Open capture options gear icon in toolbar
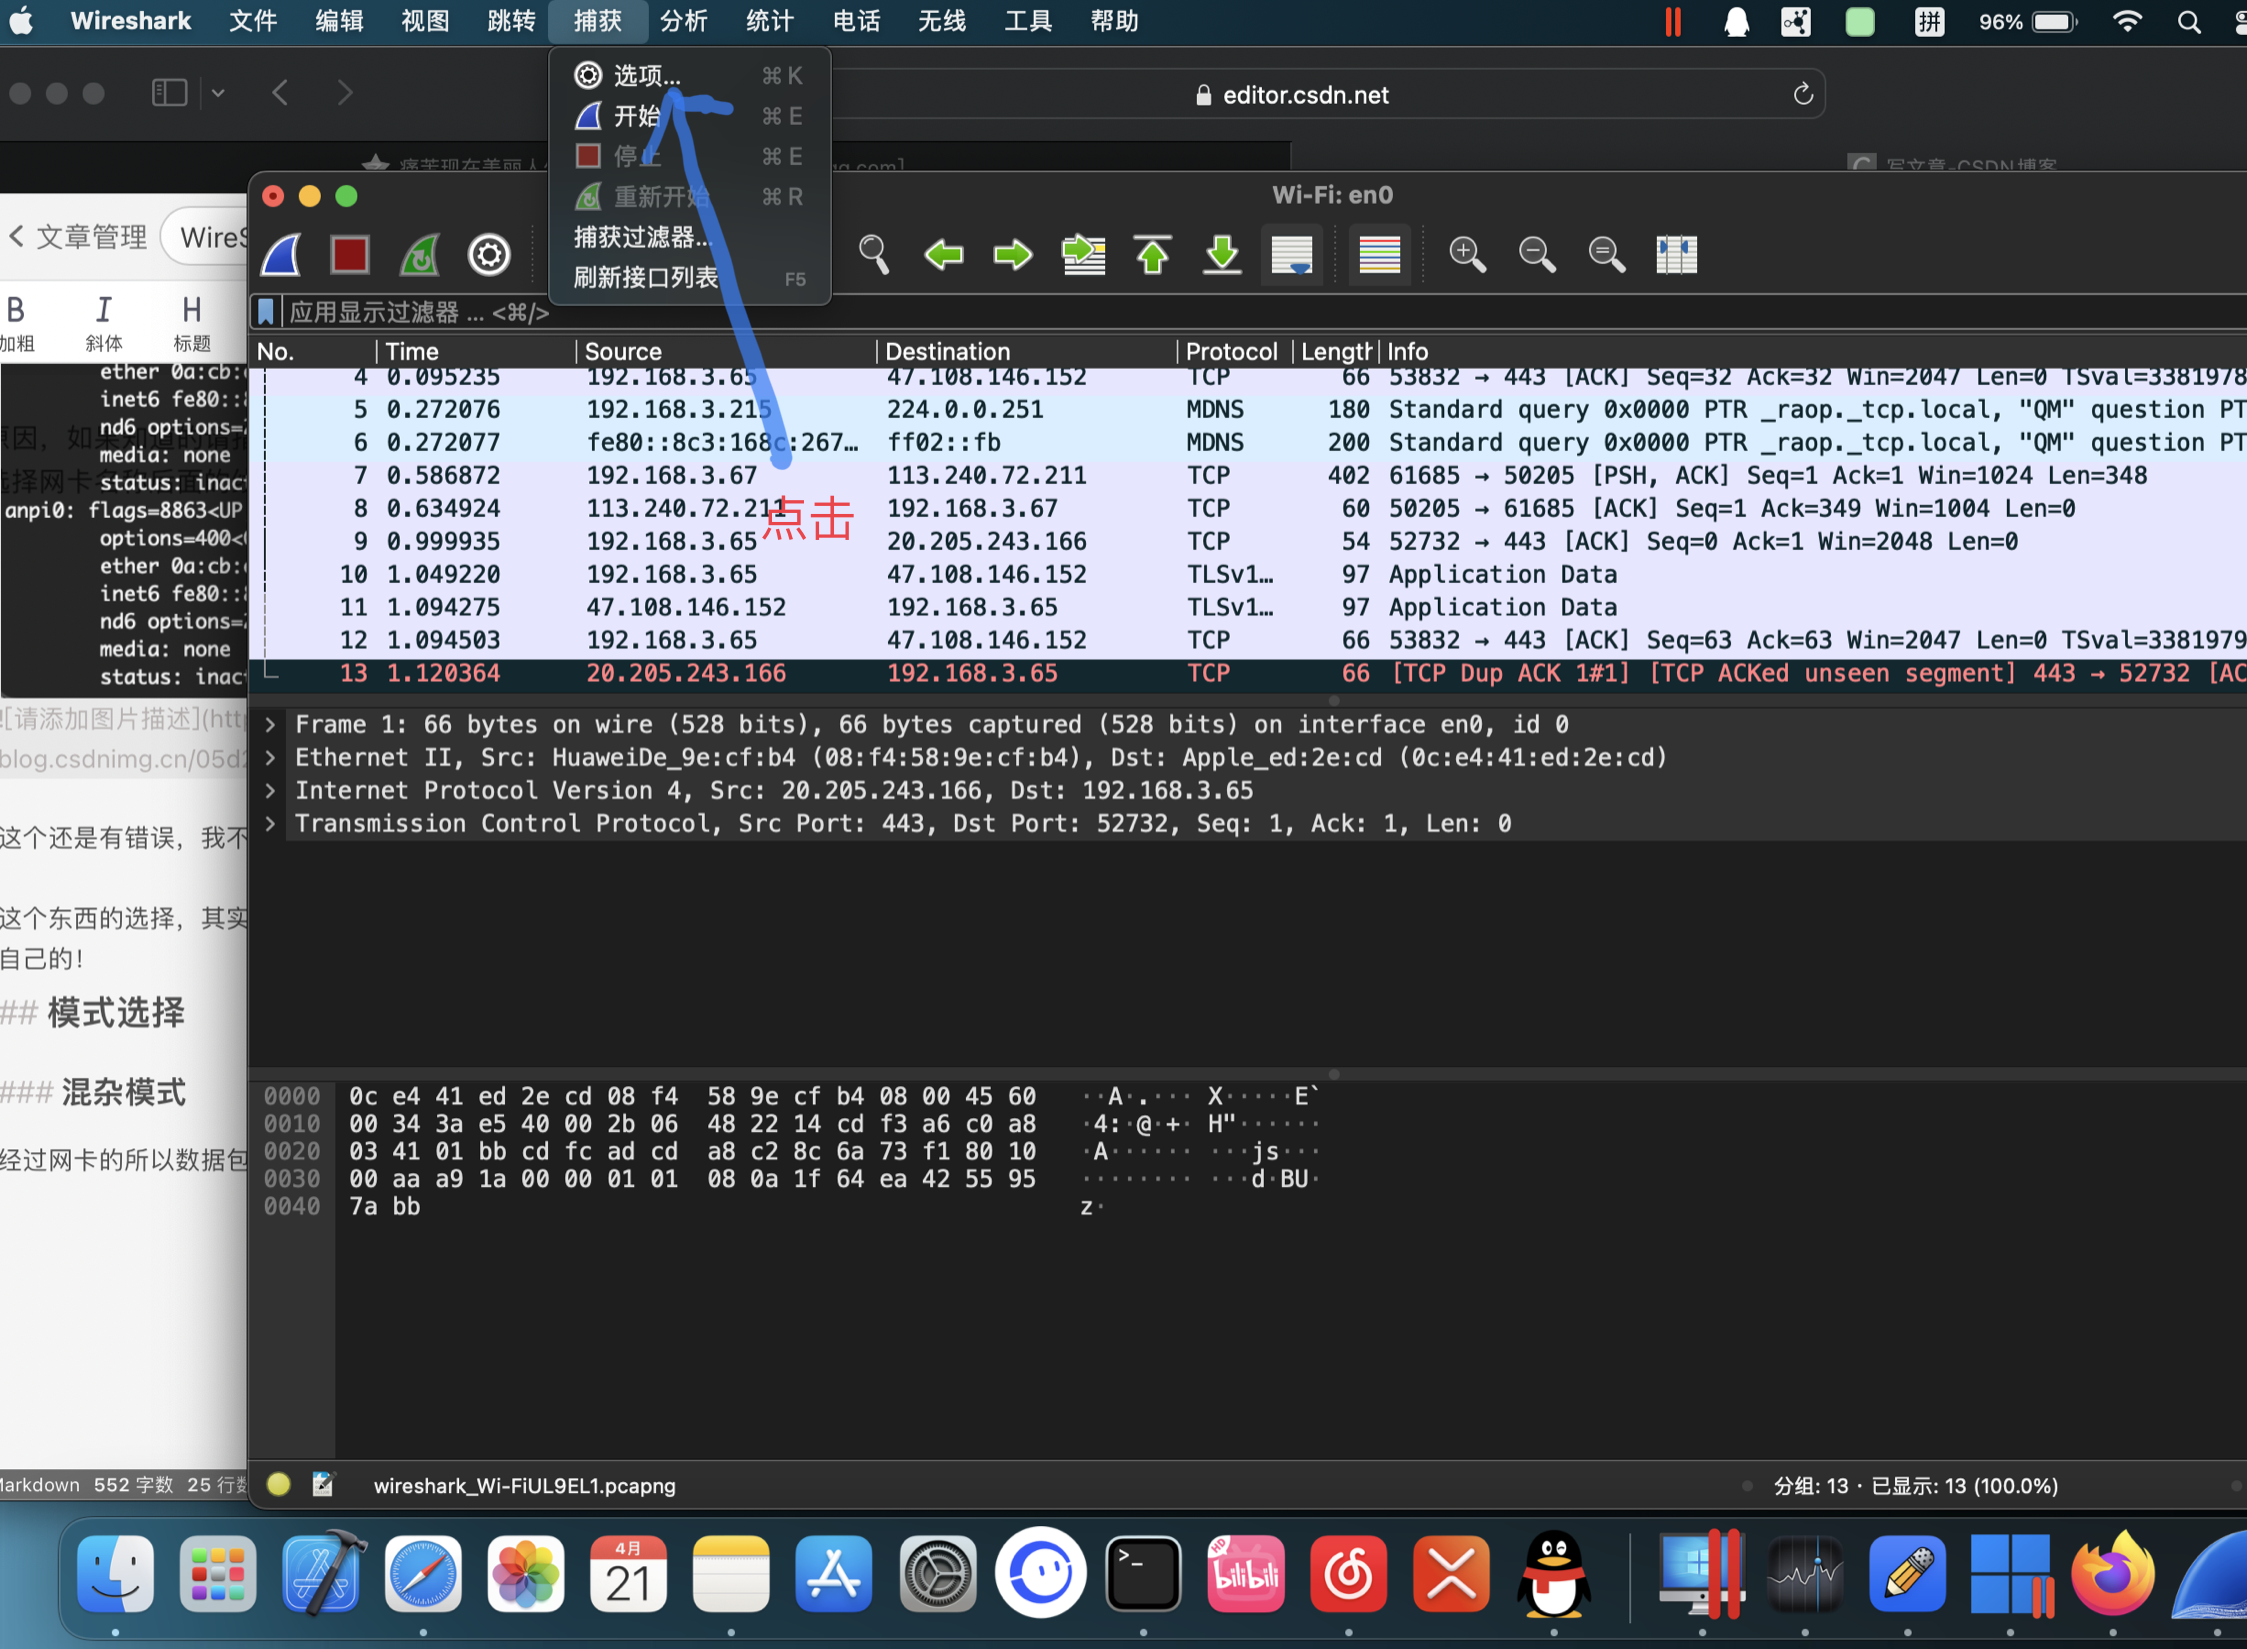The image size is (2247, 1649). pos(489,254)
